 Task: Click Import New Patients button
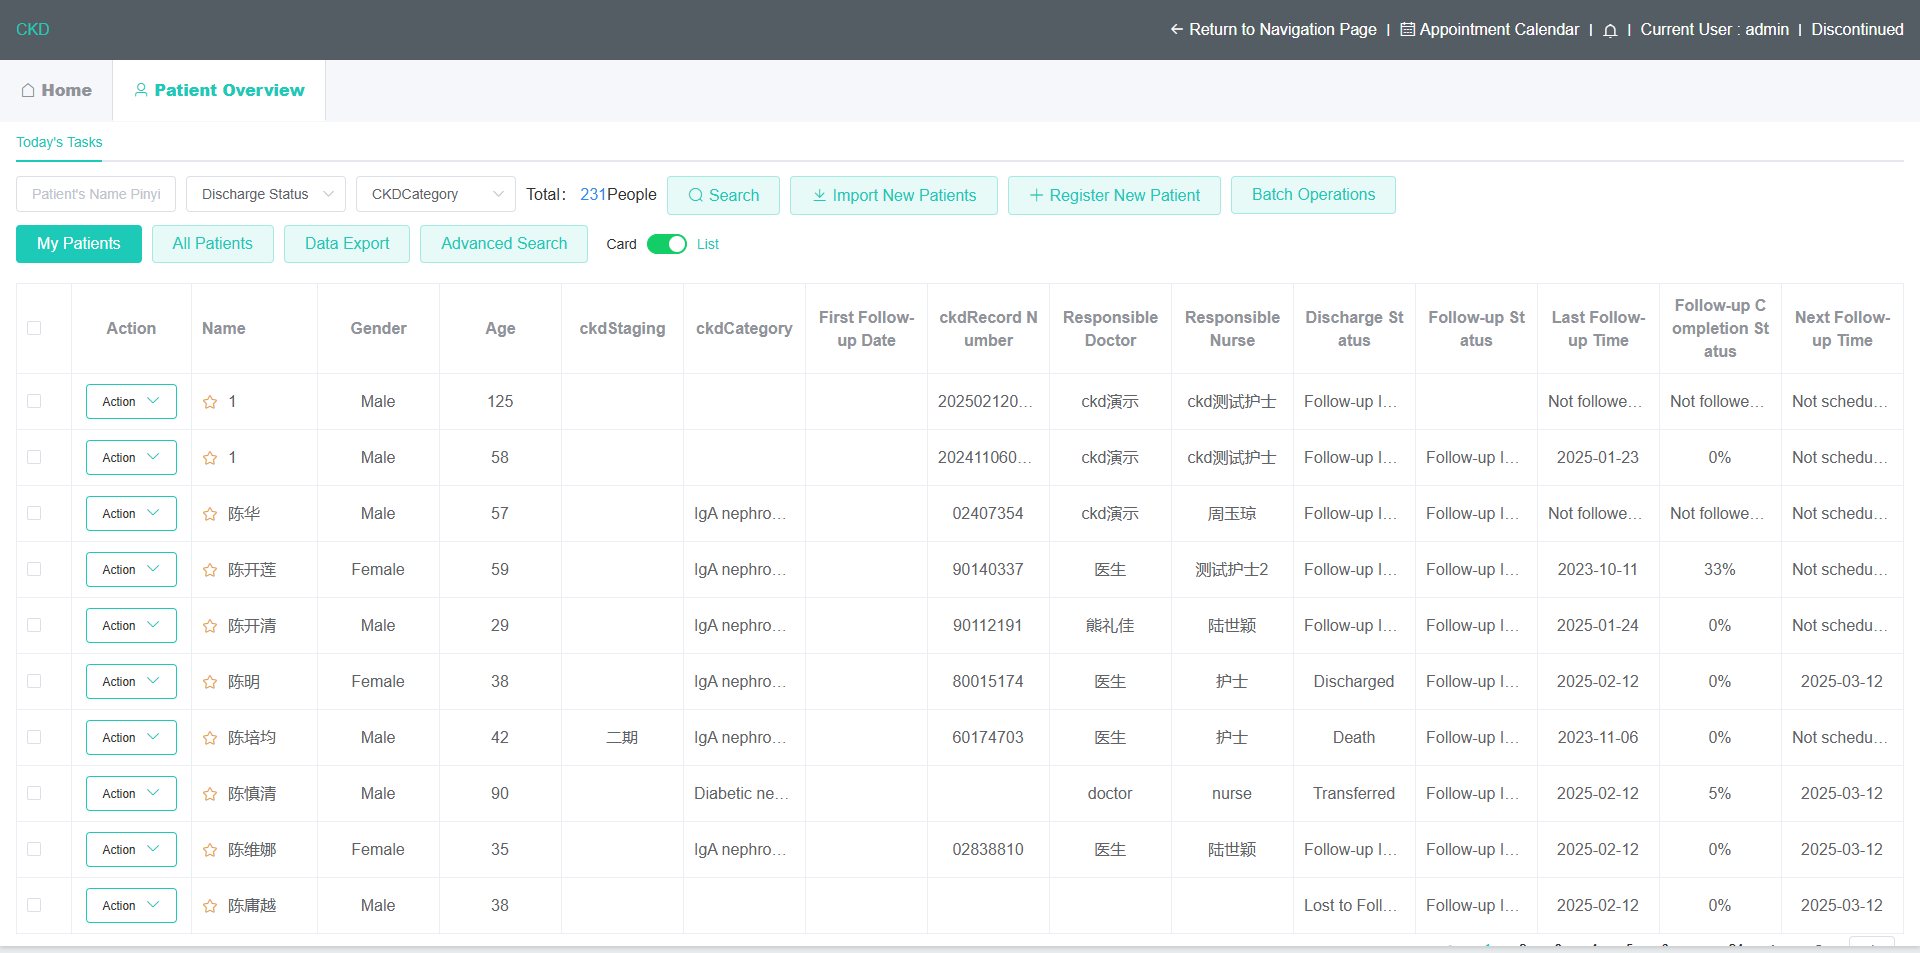(x=894, y=195)
